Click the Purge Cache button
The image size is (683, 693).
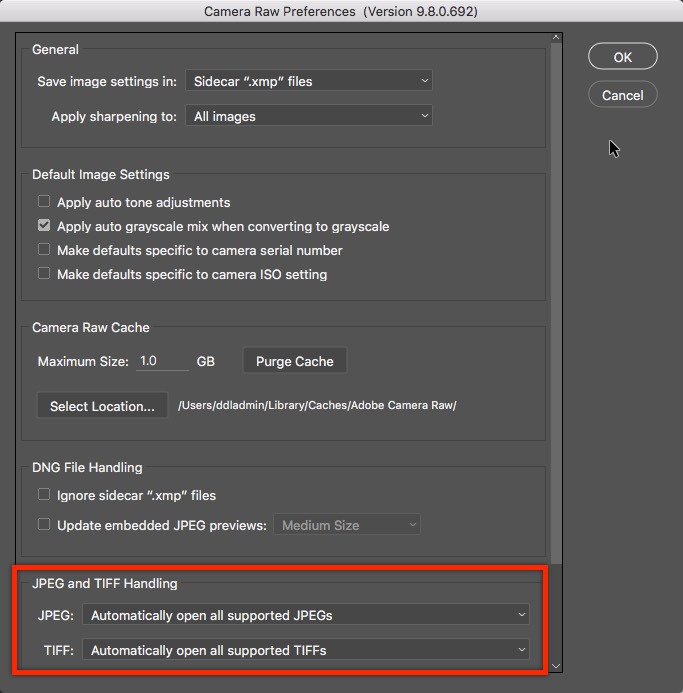295,361
